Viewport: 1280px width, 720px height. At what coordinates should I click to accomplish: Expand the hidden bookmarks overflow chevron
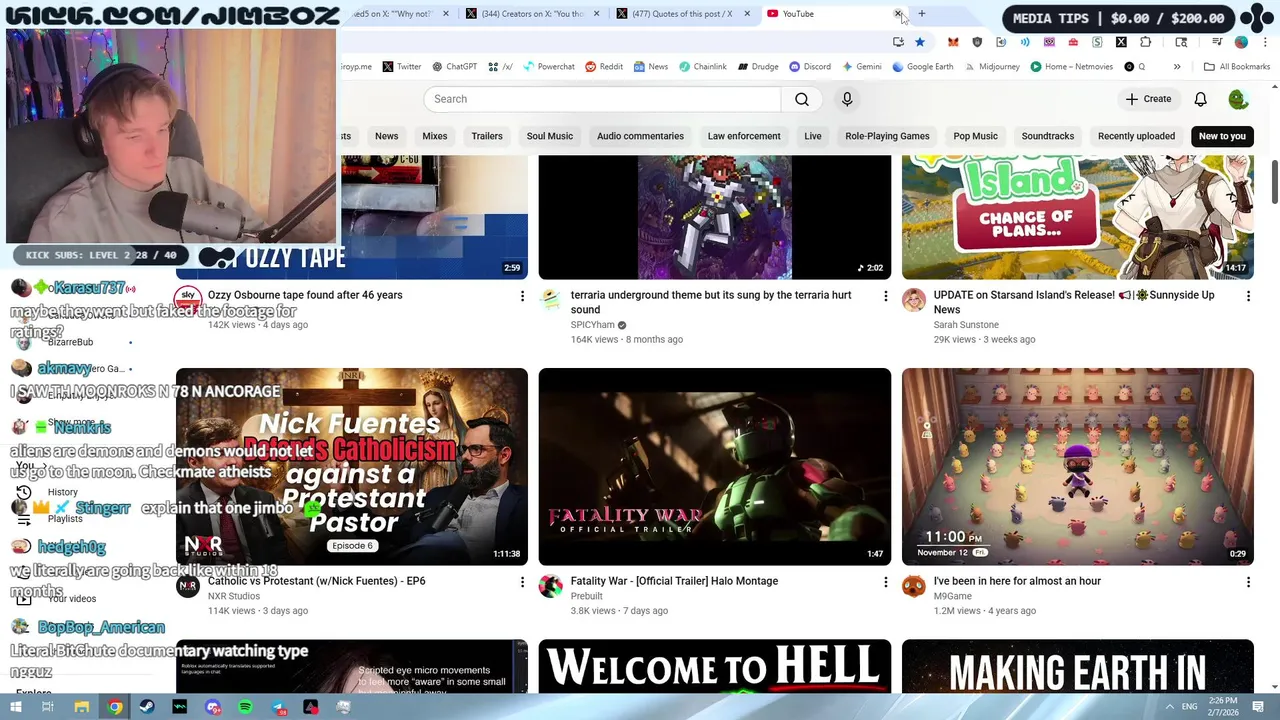pyautogui.click(x=1177, y=67)
